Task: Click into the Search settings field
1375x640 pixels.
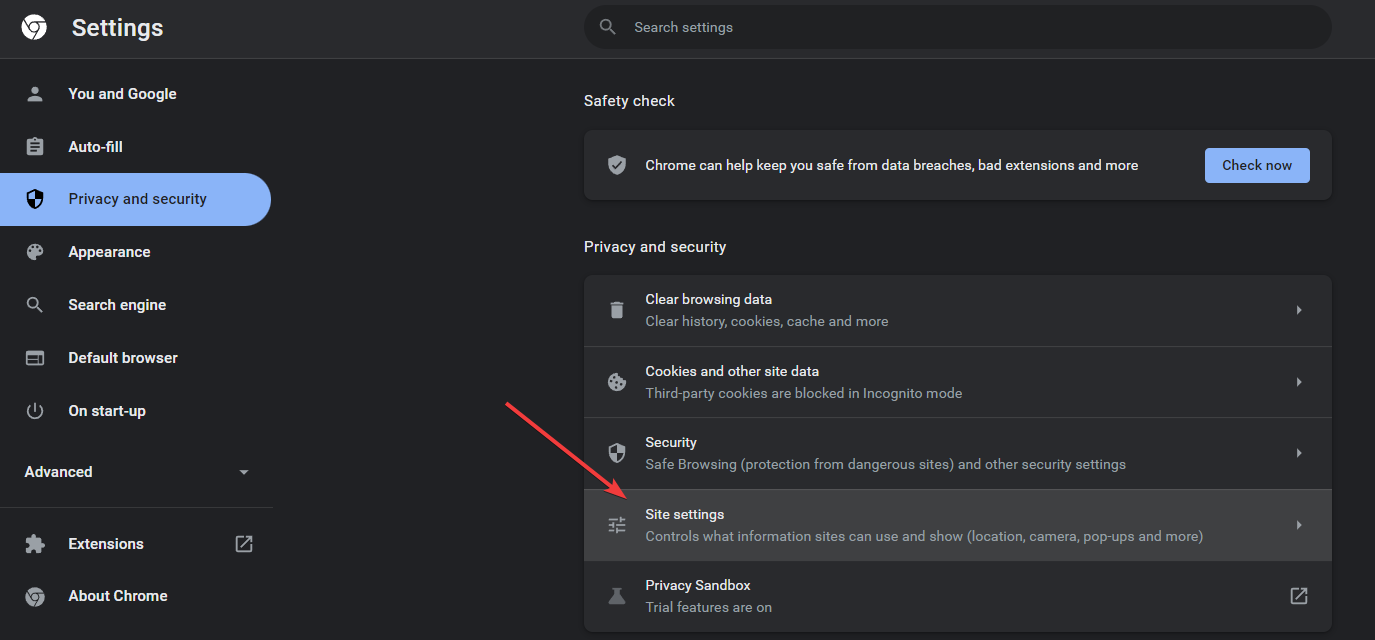Action: pyautogui.click(x=960, y=27)
